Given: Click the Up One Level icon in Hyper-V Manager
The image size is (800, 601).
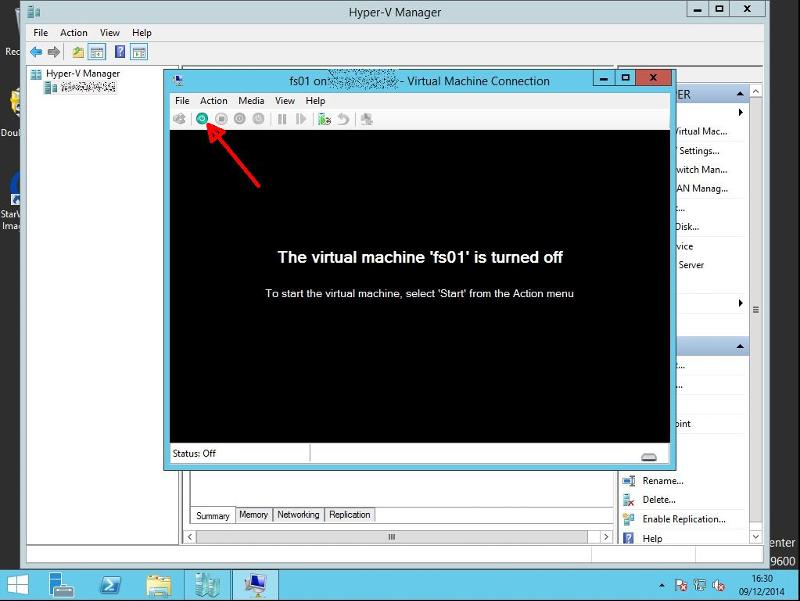Looking at the screenshot, I should 78,52.
